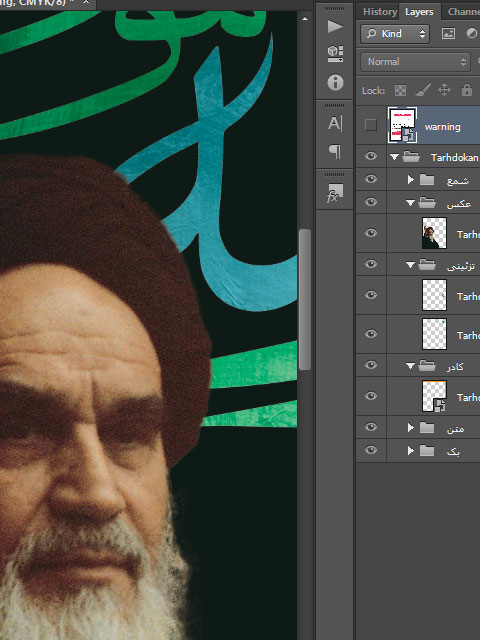Click folder icon of بک group

(x=427, y=451)
